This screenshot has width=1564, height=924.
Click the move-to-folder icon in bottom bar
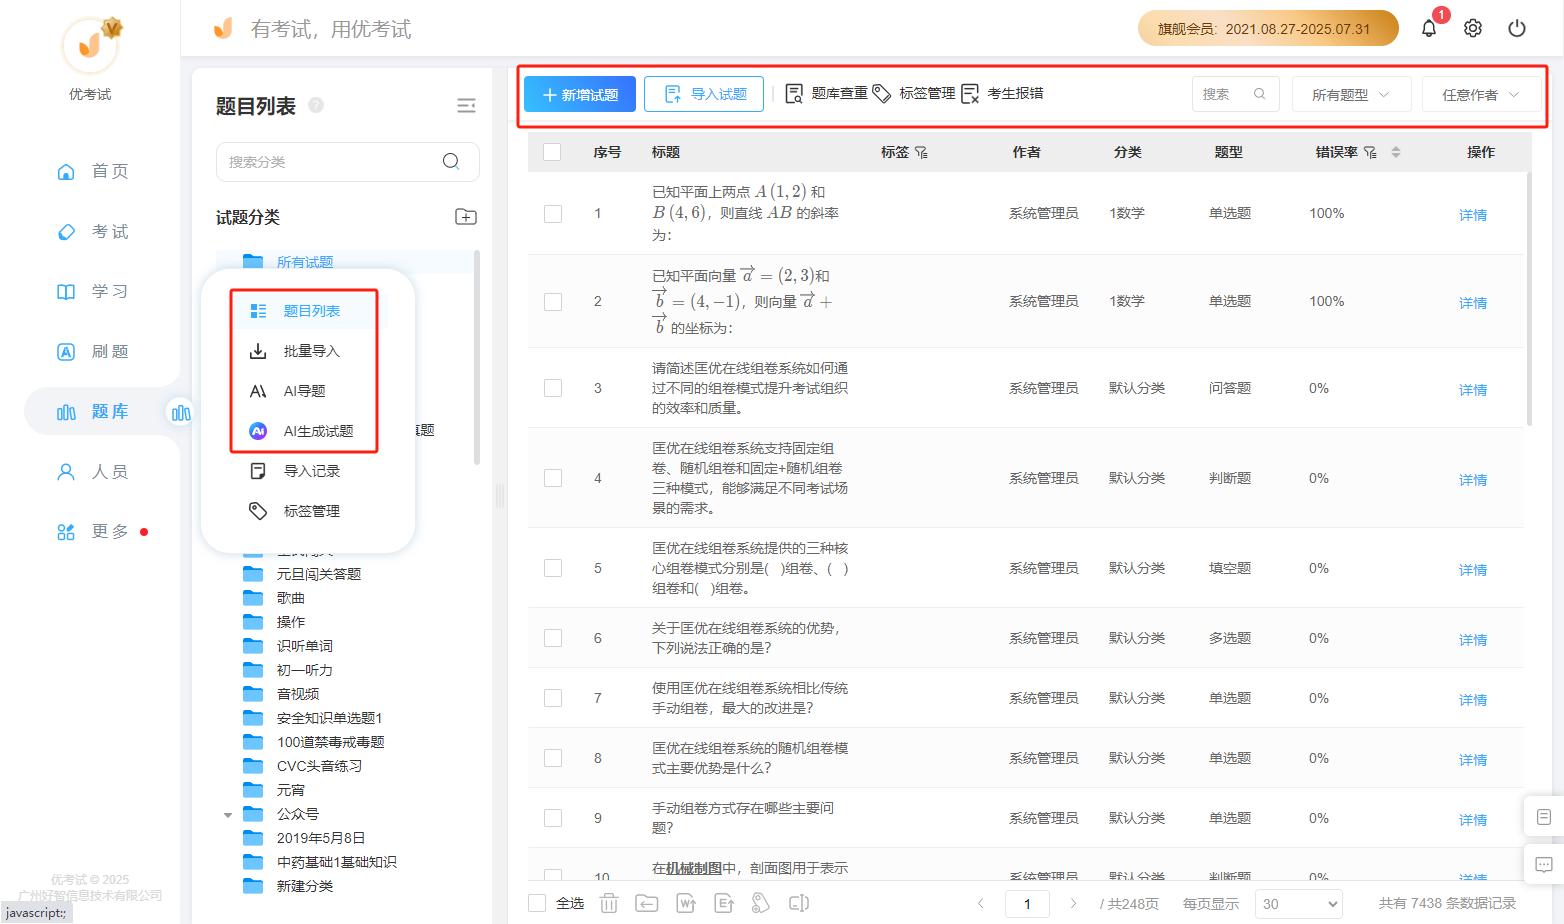point(647,903)
